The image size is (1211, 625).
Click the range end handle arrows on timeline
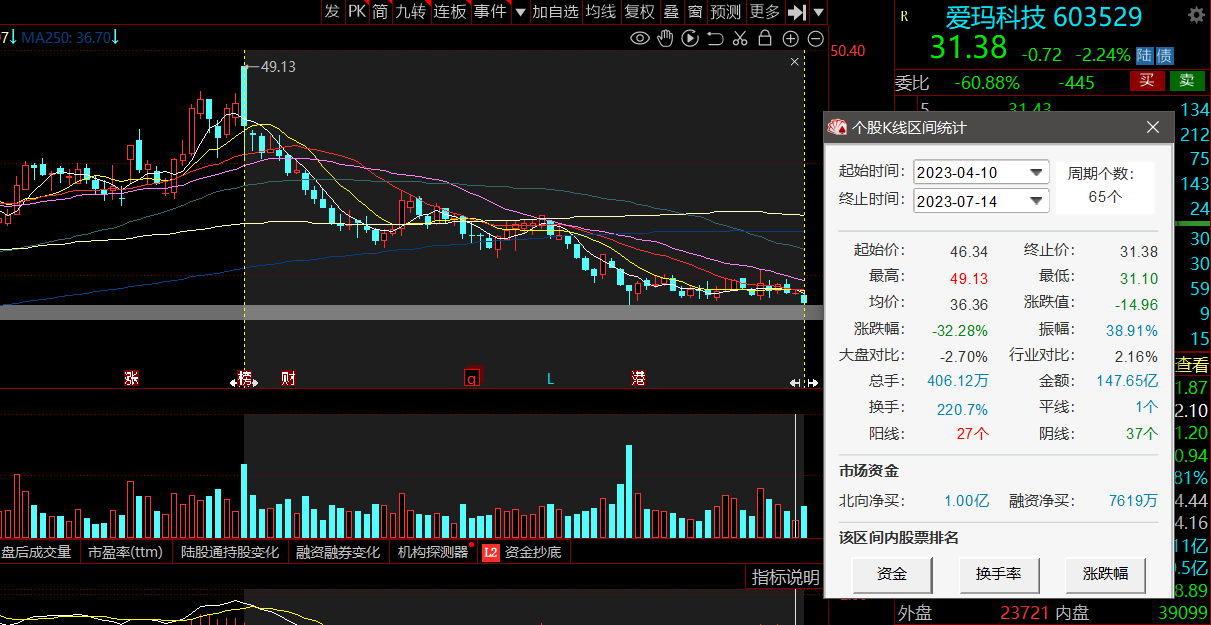pos(804,382)
